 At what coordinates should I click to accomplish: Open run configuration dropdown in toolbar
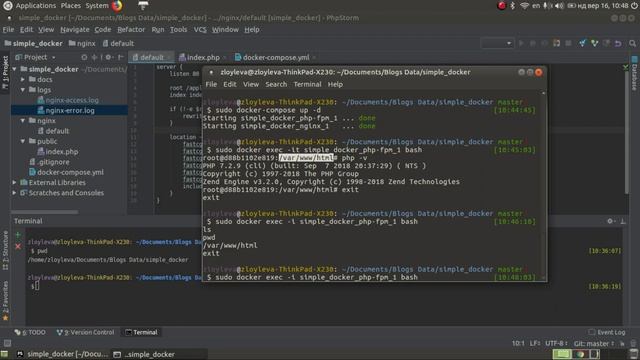pyautogui.click(x=497, y=43)
